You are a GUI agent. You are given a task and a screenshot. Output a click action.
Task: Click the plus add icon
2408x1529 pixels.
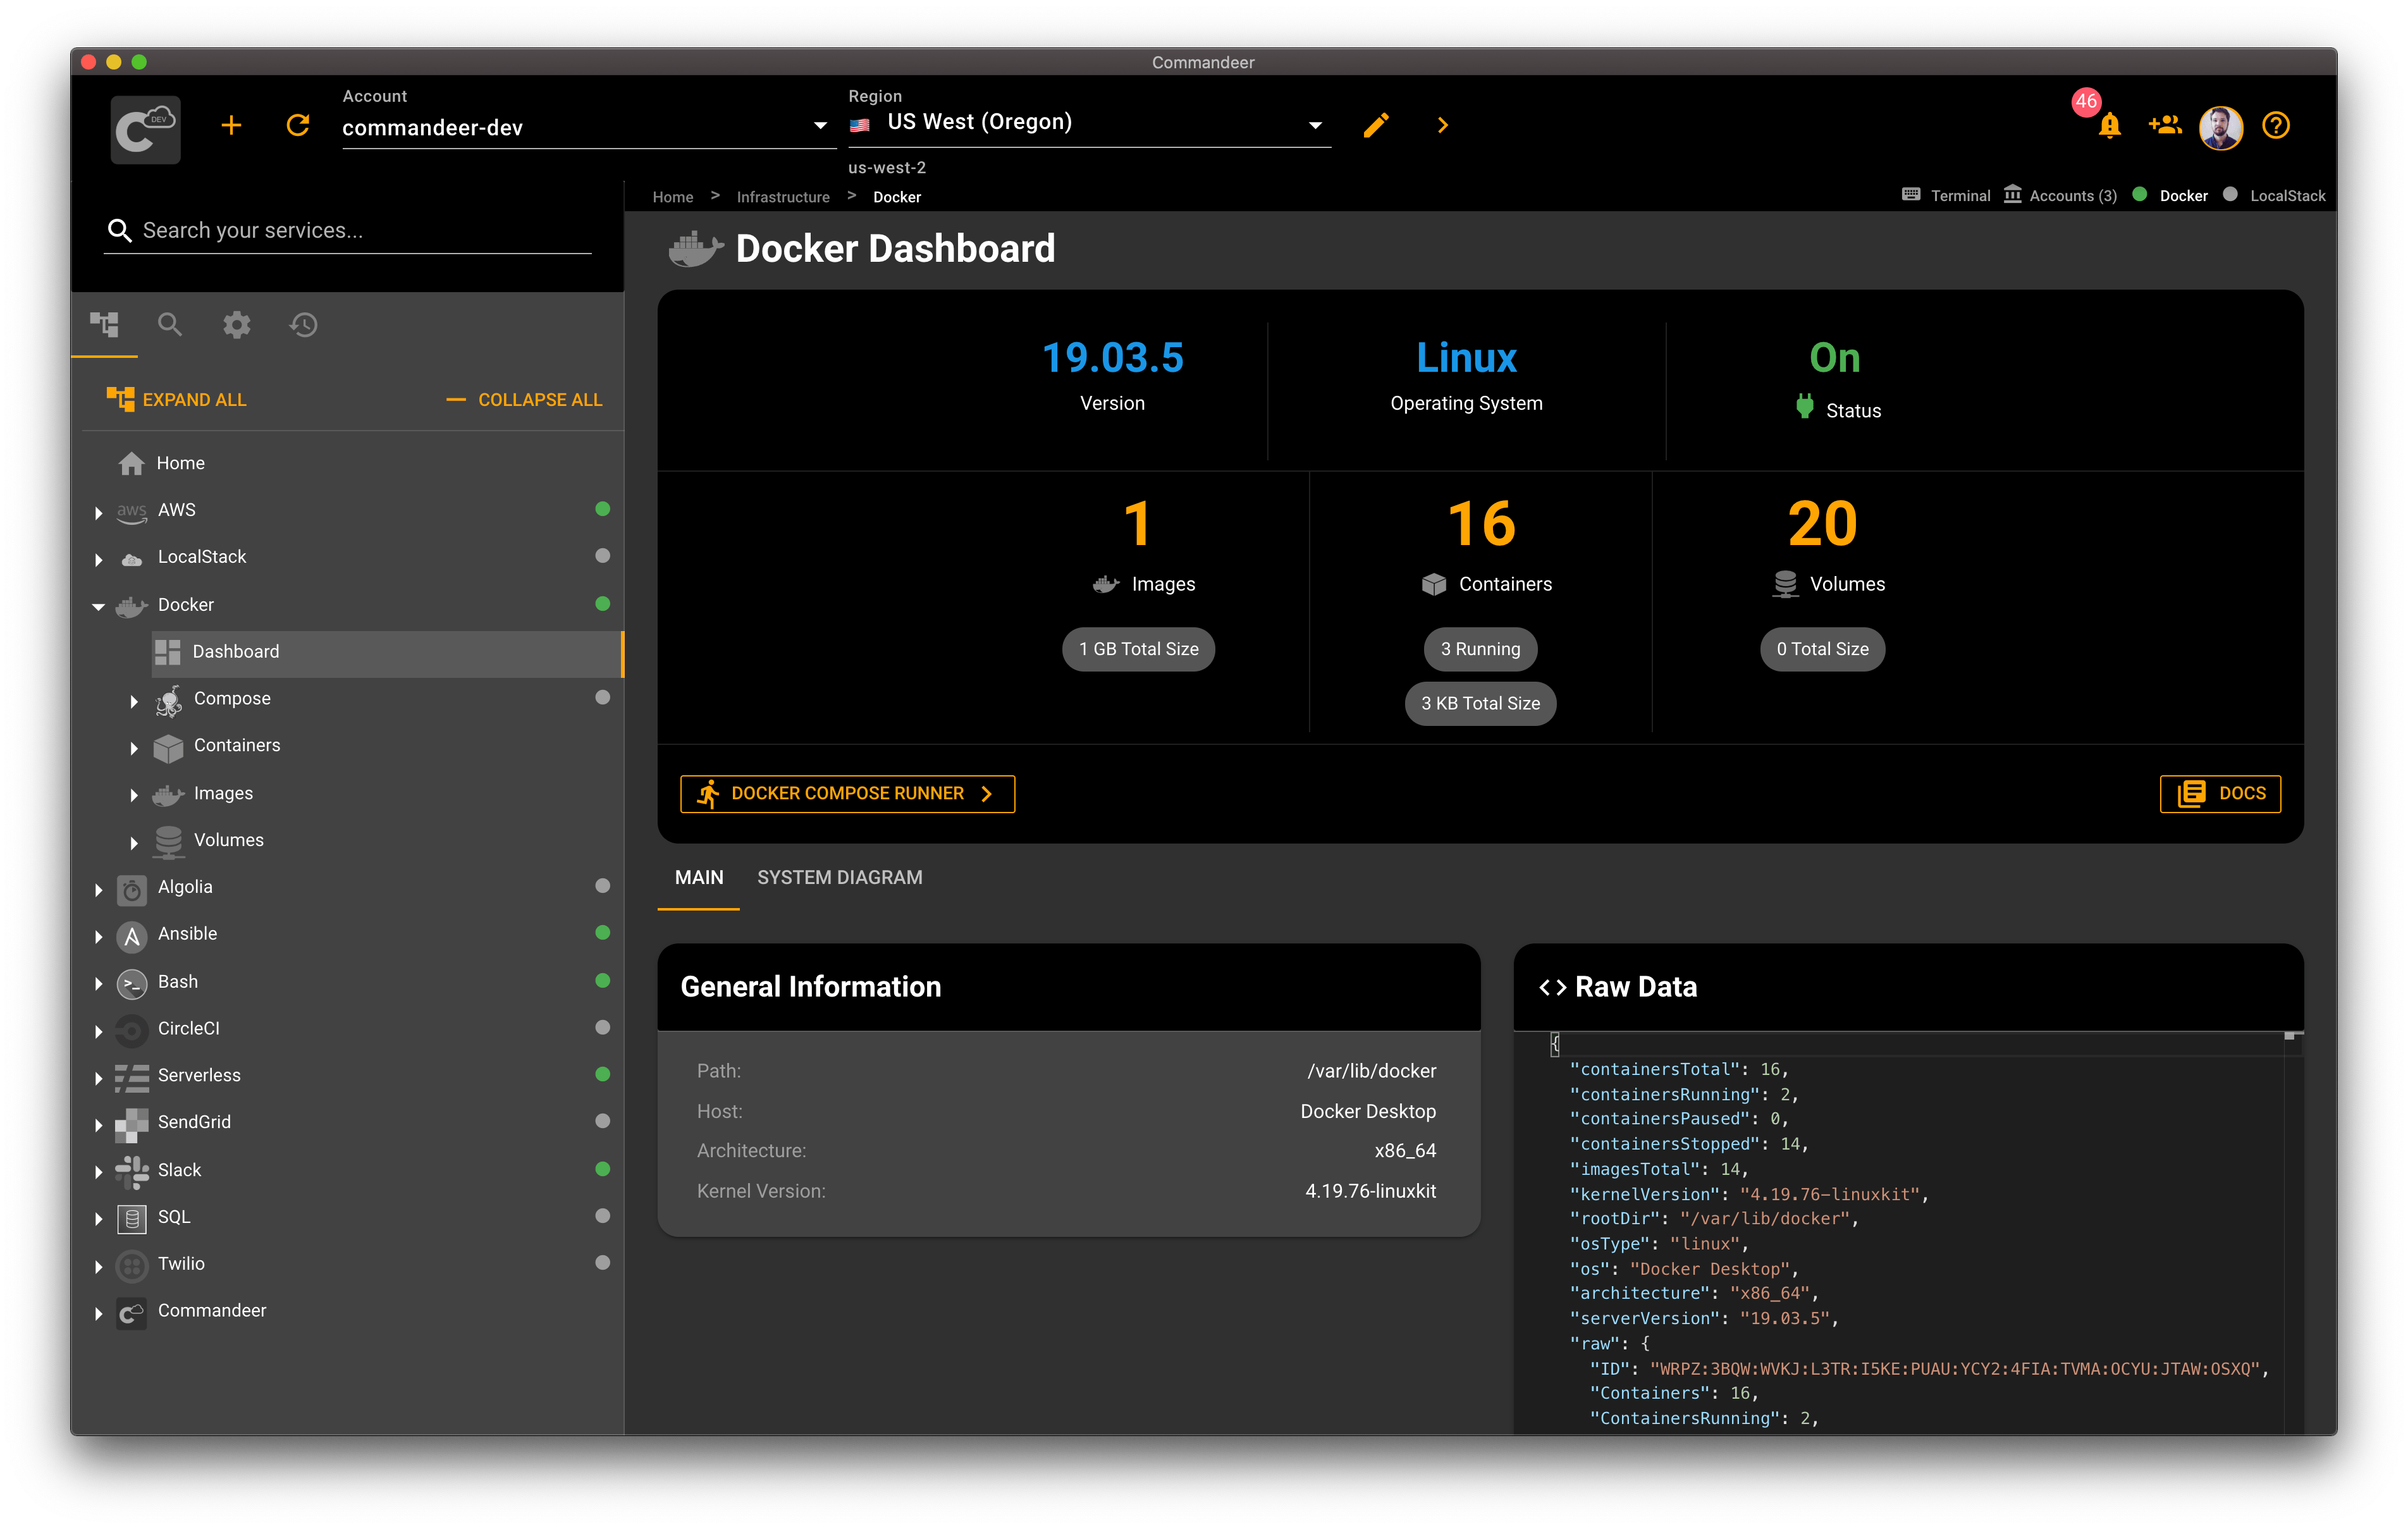231,125
